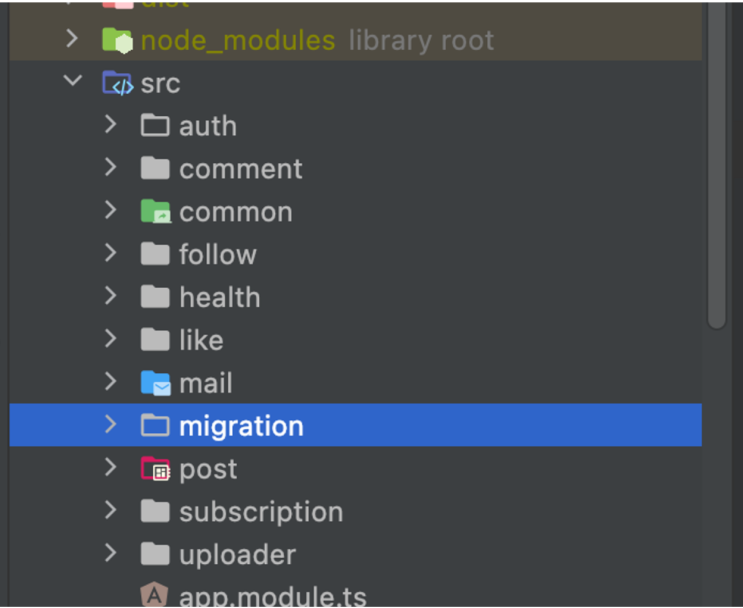The height and width of the screenshot is (608, 743).
Task: Click the migration folder icon
Action: 155,425
